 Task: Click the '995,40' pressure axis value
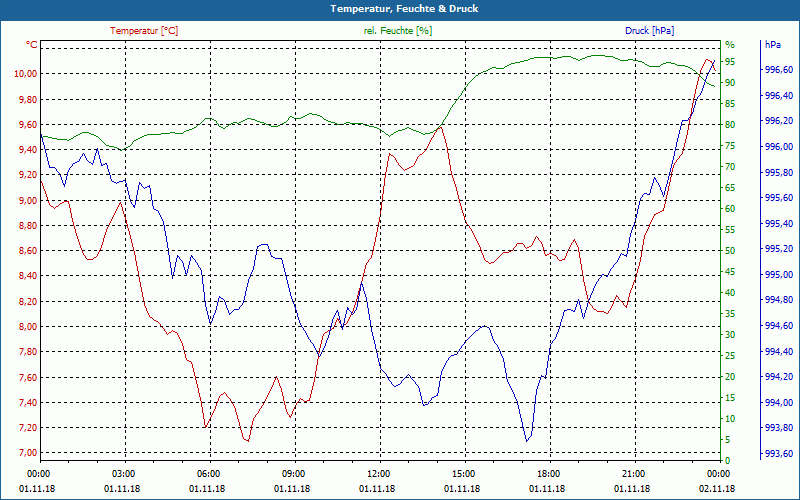tap(780, 223)
